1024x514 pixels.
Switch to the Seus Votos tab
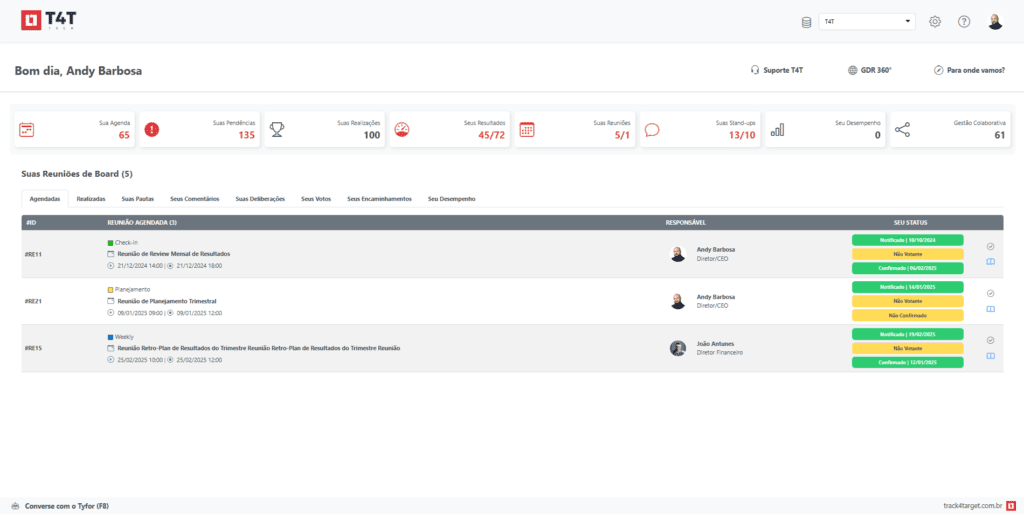(316, 199)
